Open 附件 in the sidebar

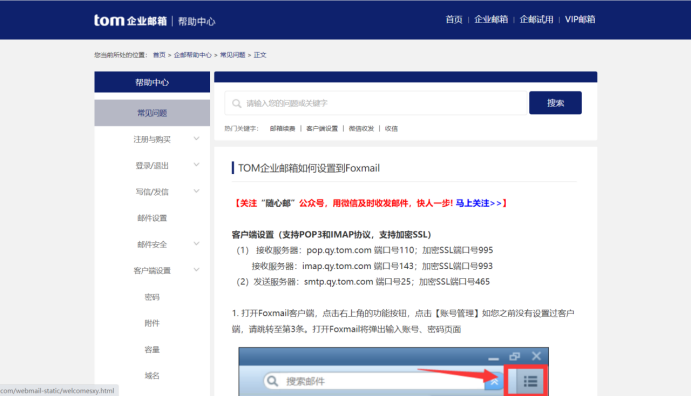pyautogui.click(x=152, y=323)
